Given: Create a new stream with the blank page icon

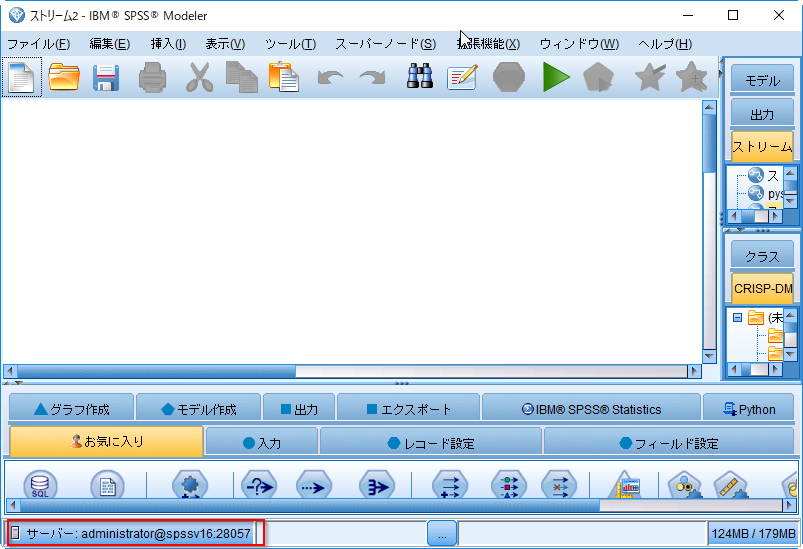Looking at the screenshot, I should [22, 77].
